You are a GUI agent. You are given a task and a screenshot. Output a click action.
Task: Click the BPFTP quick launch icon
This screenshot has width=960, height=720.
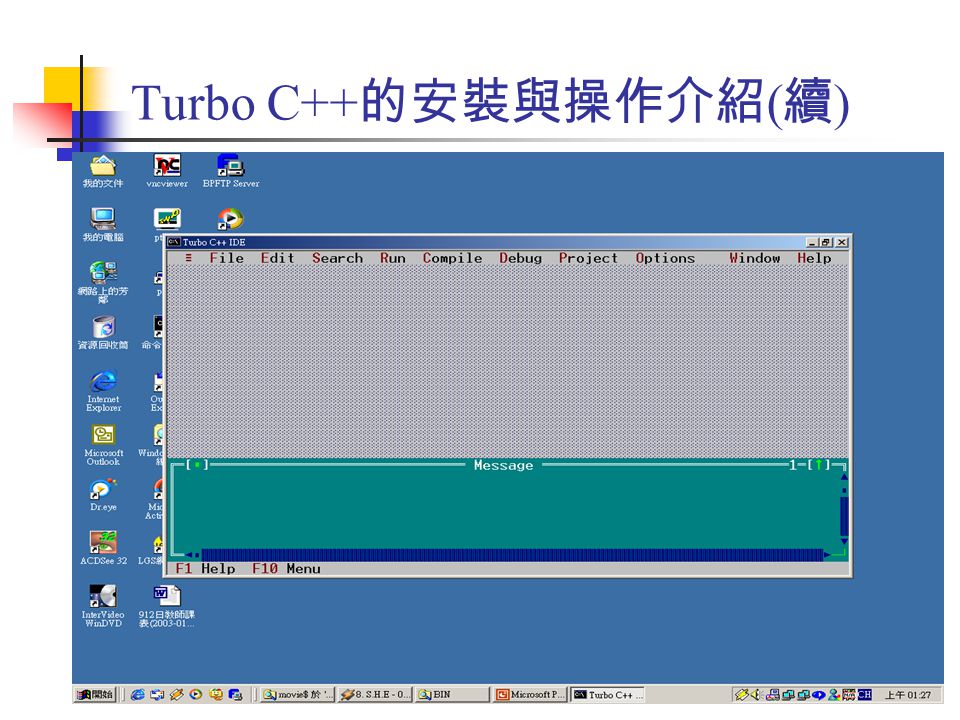coord(235,694)
